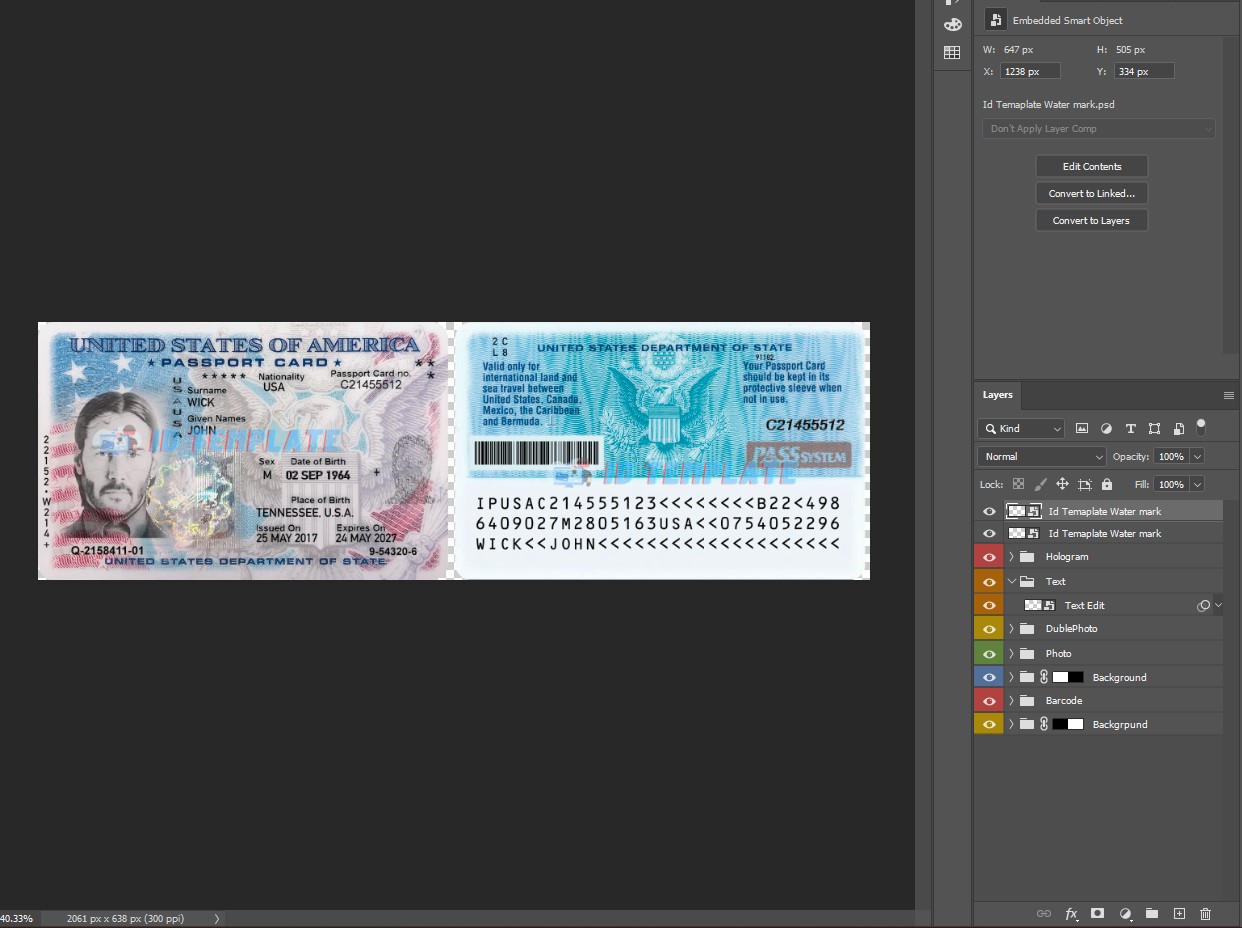The height and width of the screenshot is (928, 1242).
Task: Expand the Background group
Action: point(1011,677)
